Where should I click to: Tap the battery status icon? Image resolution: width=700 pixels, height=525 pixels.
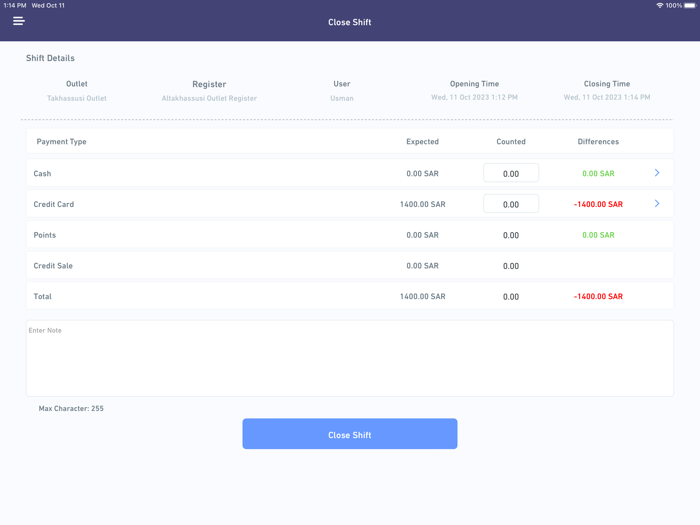[x=690, y=5]
